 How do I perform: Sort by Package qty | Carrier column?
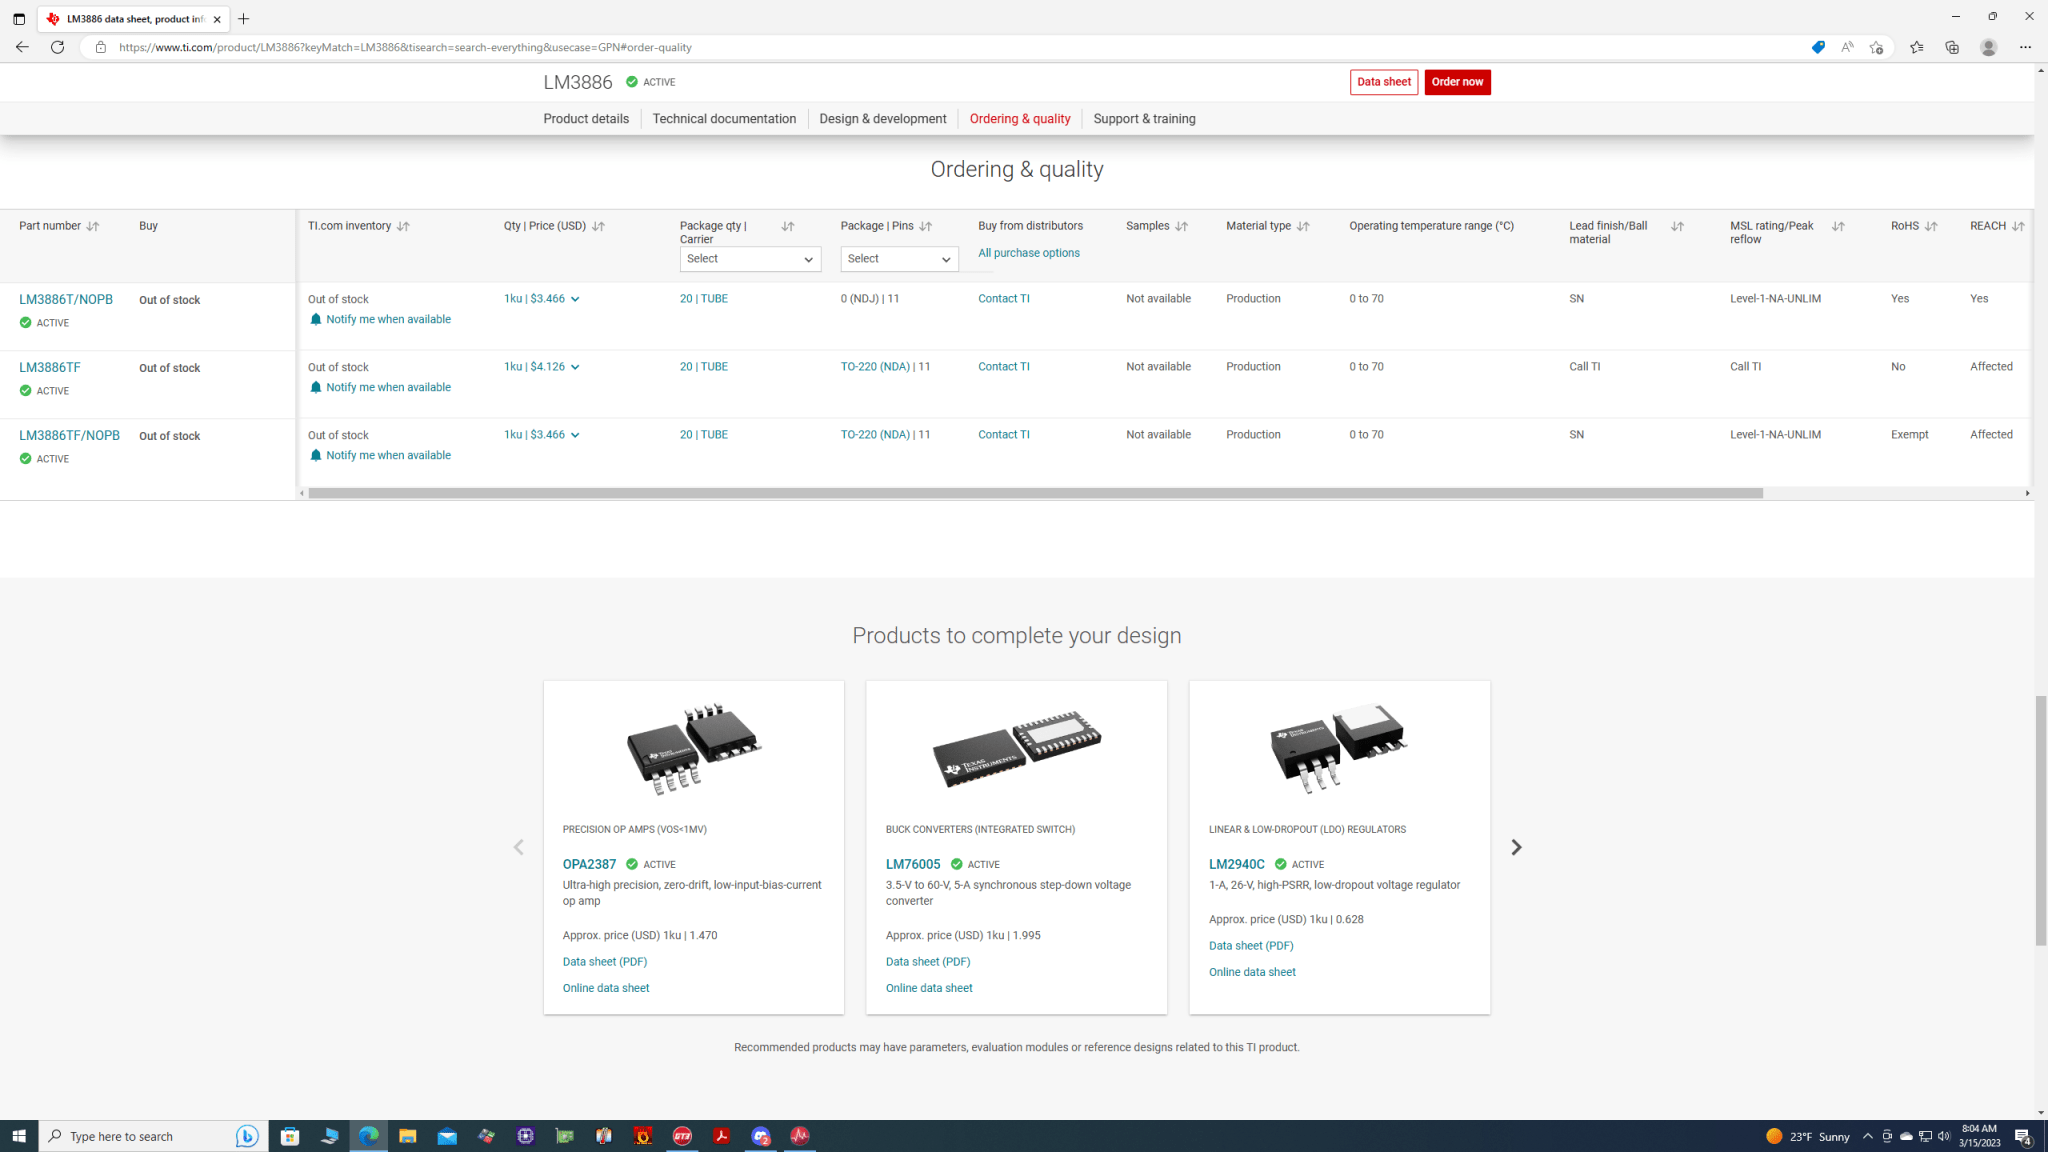point(787,226)
